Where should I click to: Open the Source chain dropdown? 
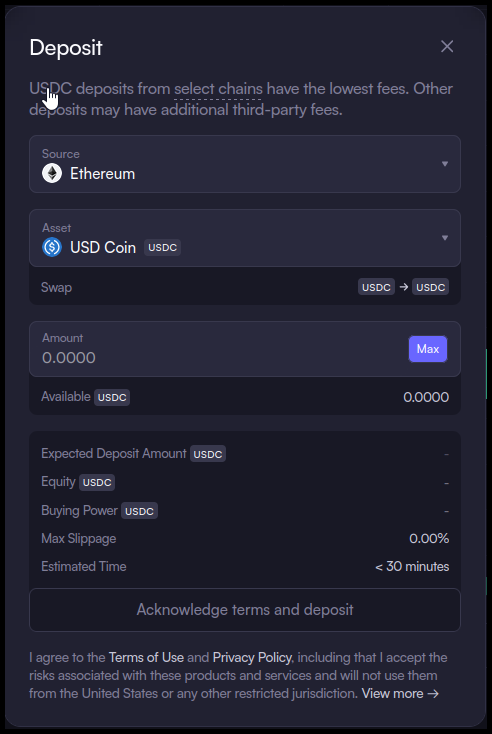pos(245,164)
